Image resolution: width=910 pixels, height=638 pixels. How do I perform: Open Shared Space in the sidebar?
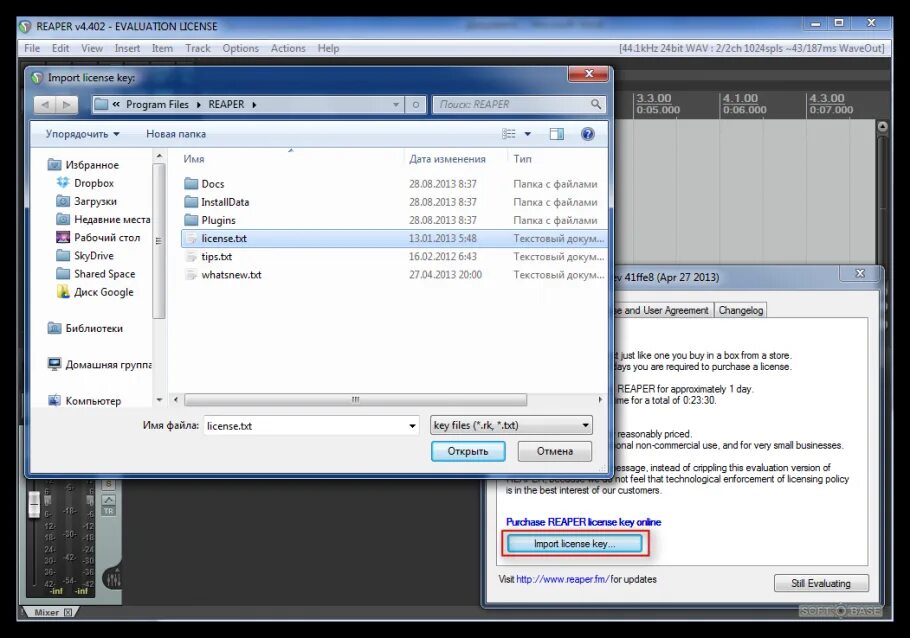(x=104, y=273)
